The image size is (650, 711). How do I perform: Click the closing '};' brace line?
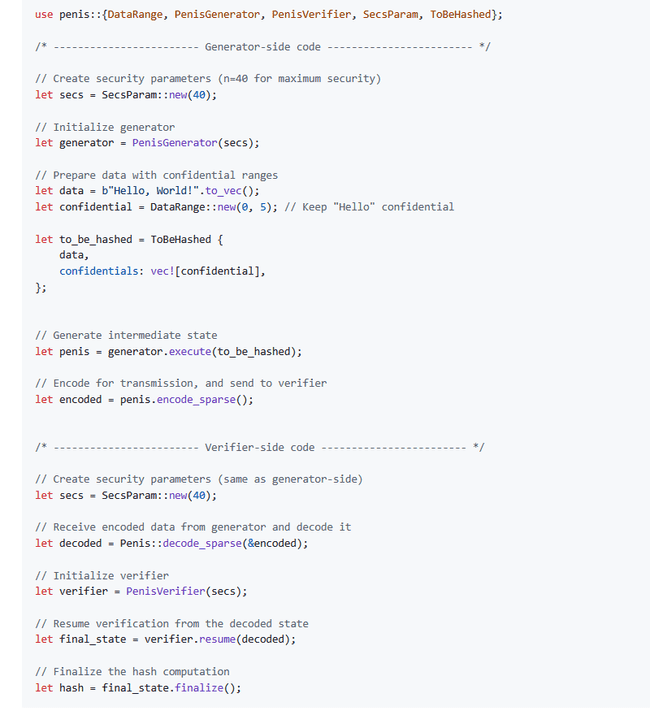point(41,287)
